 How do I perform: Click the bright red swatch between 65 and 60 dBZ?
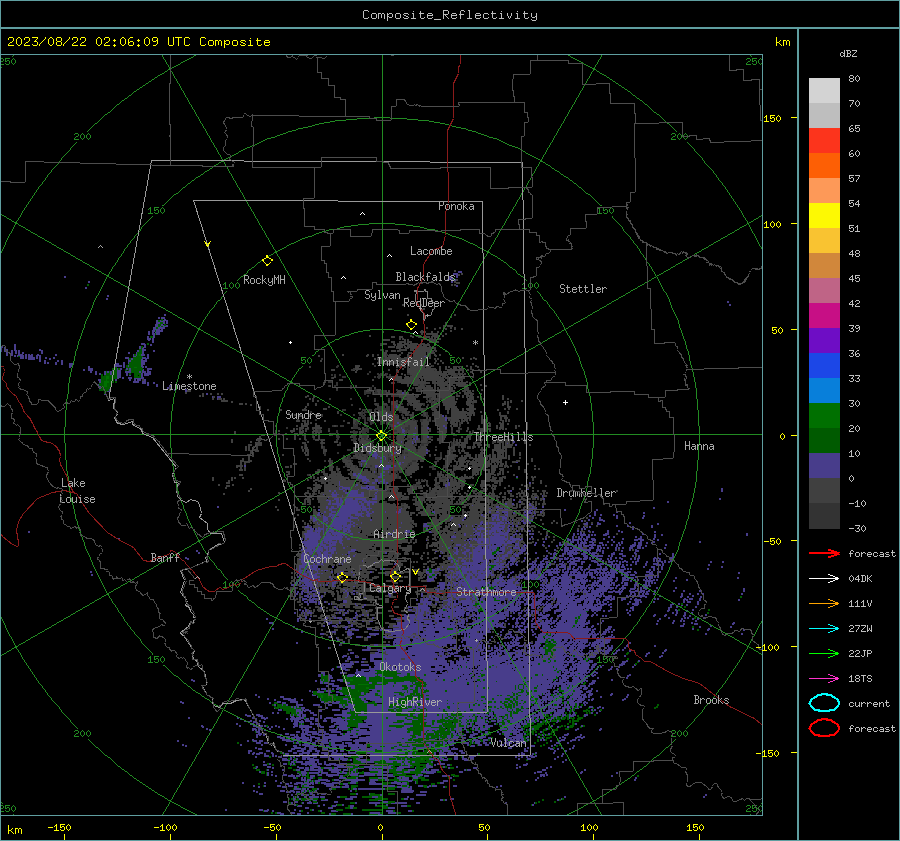pyautogui.click(x=824, y=141)
